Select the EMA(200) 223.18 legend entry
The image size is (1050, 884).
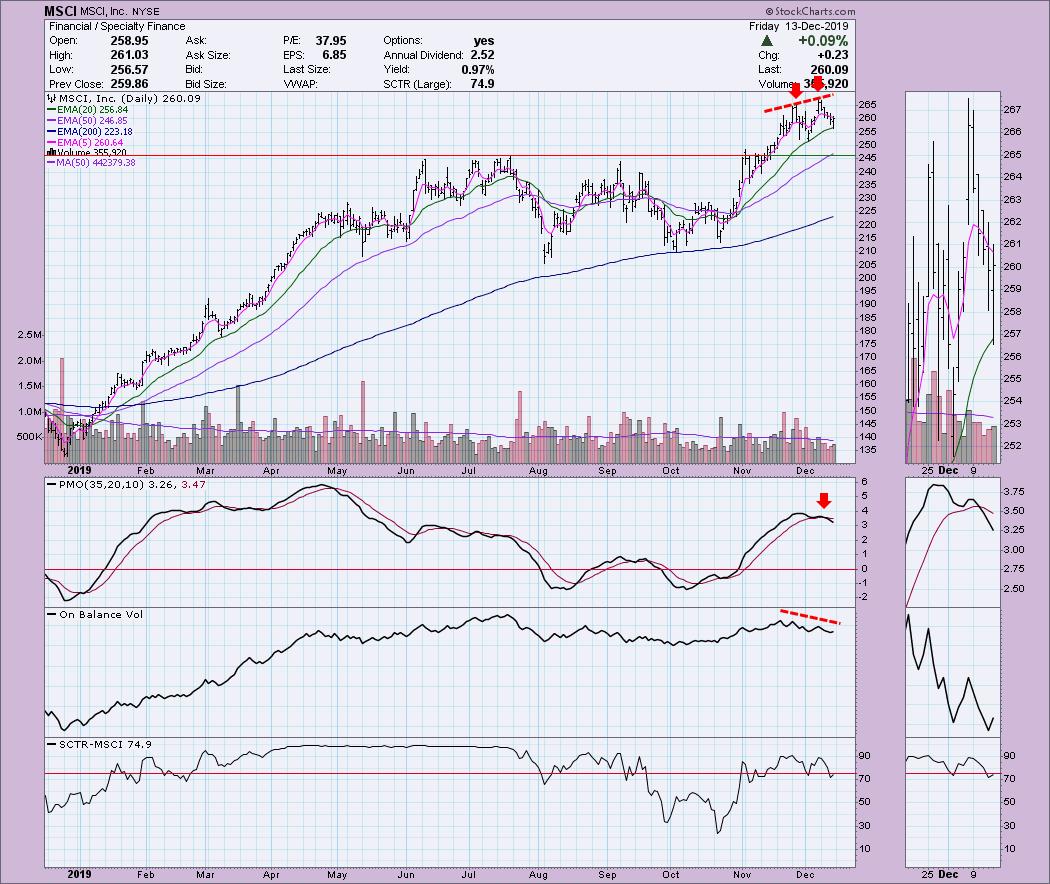pyautogui.click(x=97, y=133)
